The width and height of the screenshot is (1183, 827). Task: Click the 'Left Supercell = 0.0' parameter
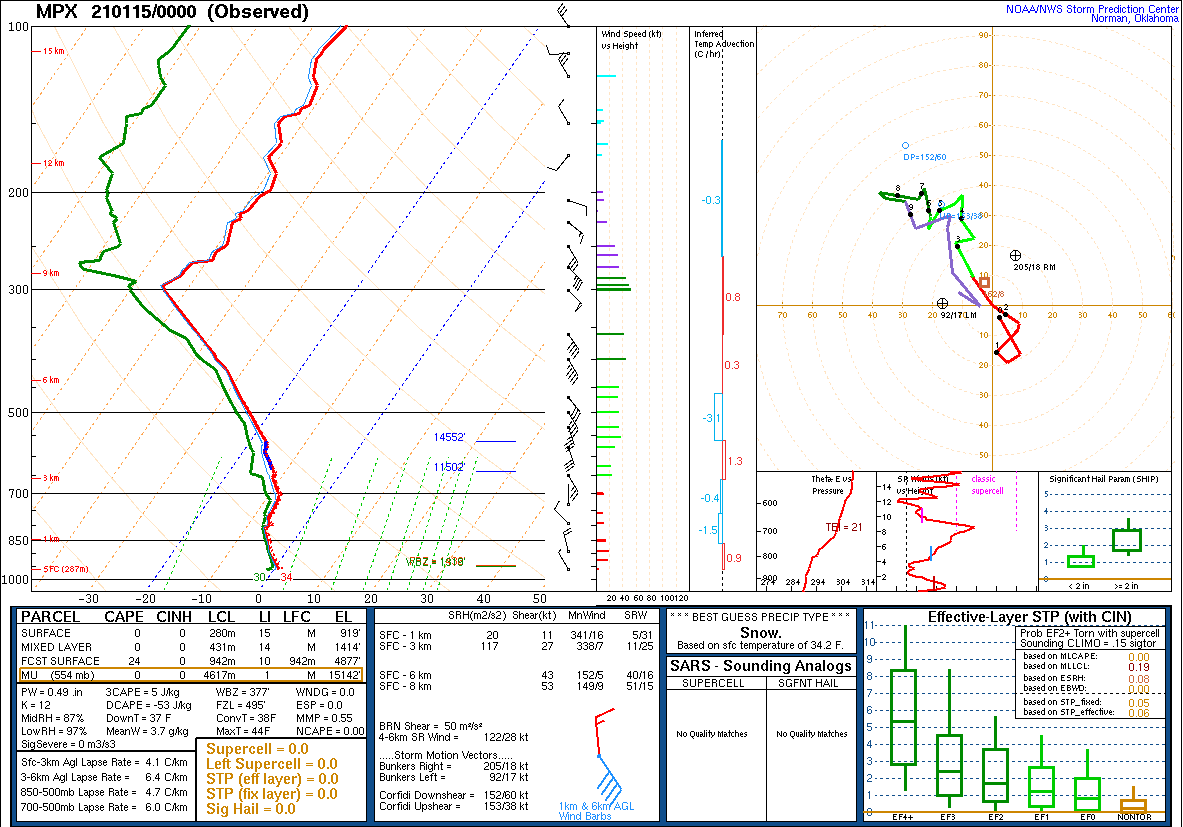coord(272,764)
